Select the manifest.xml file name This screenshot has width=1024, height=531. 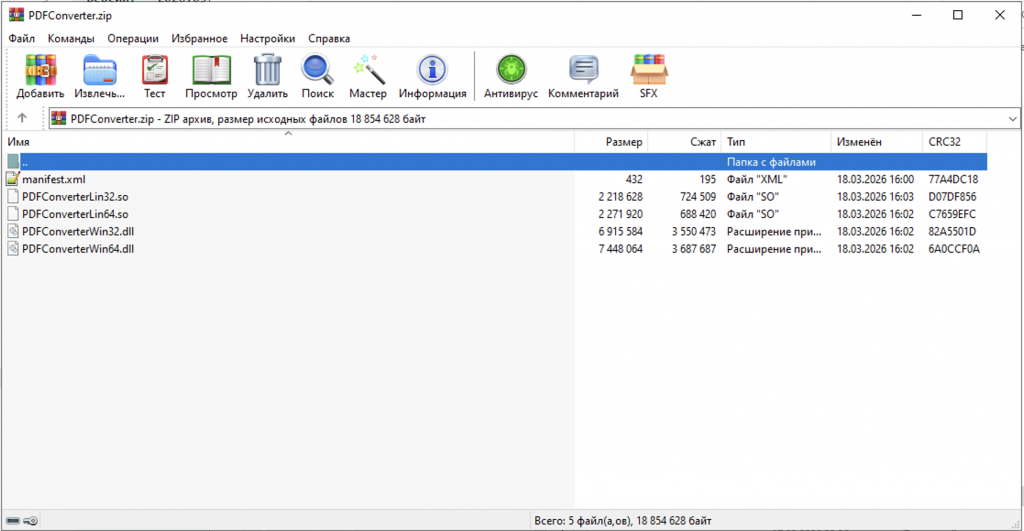click(x=54, y=179)
